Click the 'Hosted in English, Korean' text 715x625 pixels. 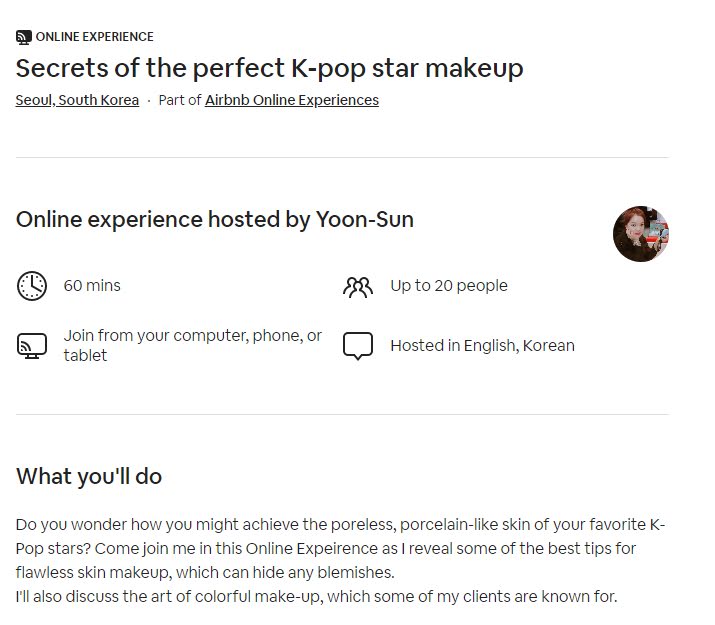(482, 346)
